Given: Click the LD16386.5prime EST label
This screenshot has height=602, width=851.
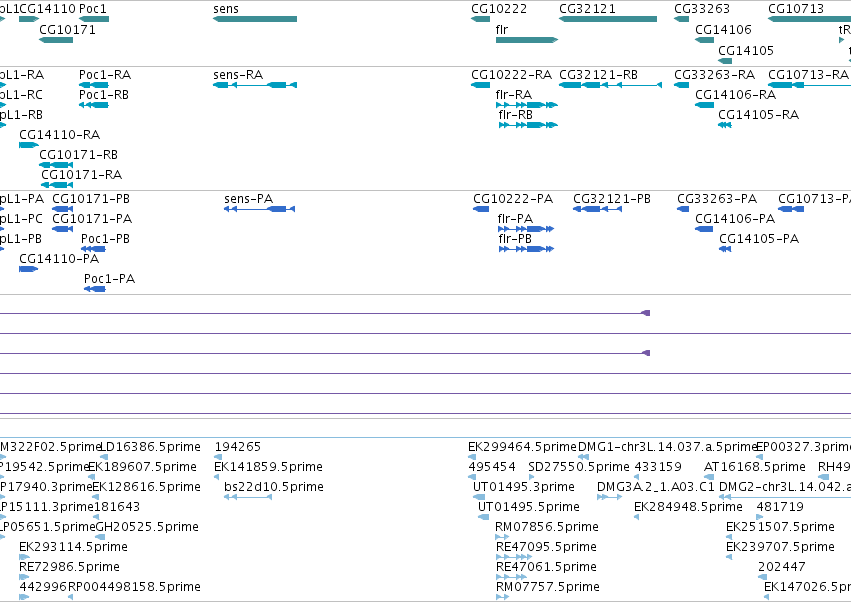Looking at the screenshot, I should tap(151, 447).
